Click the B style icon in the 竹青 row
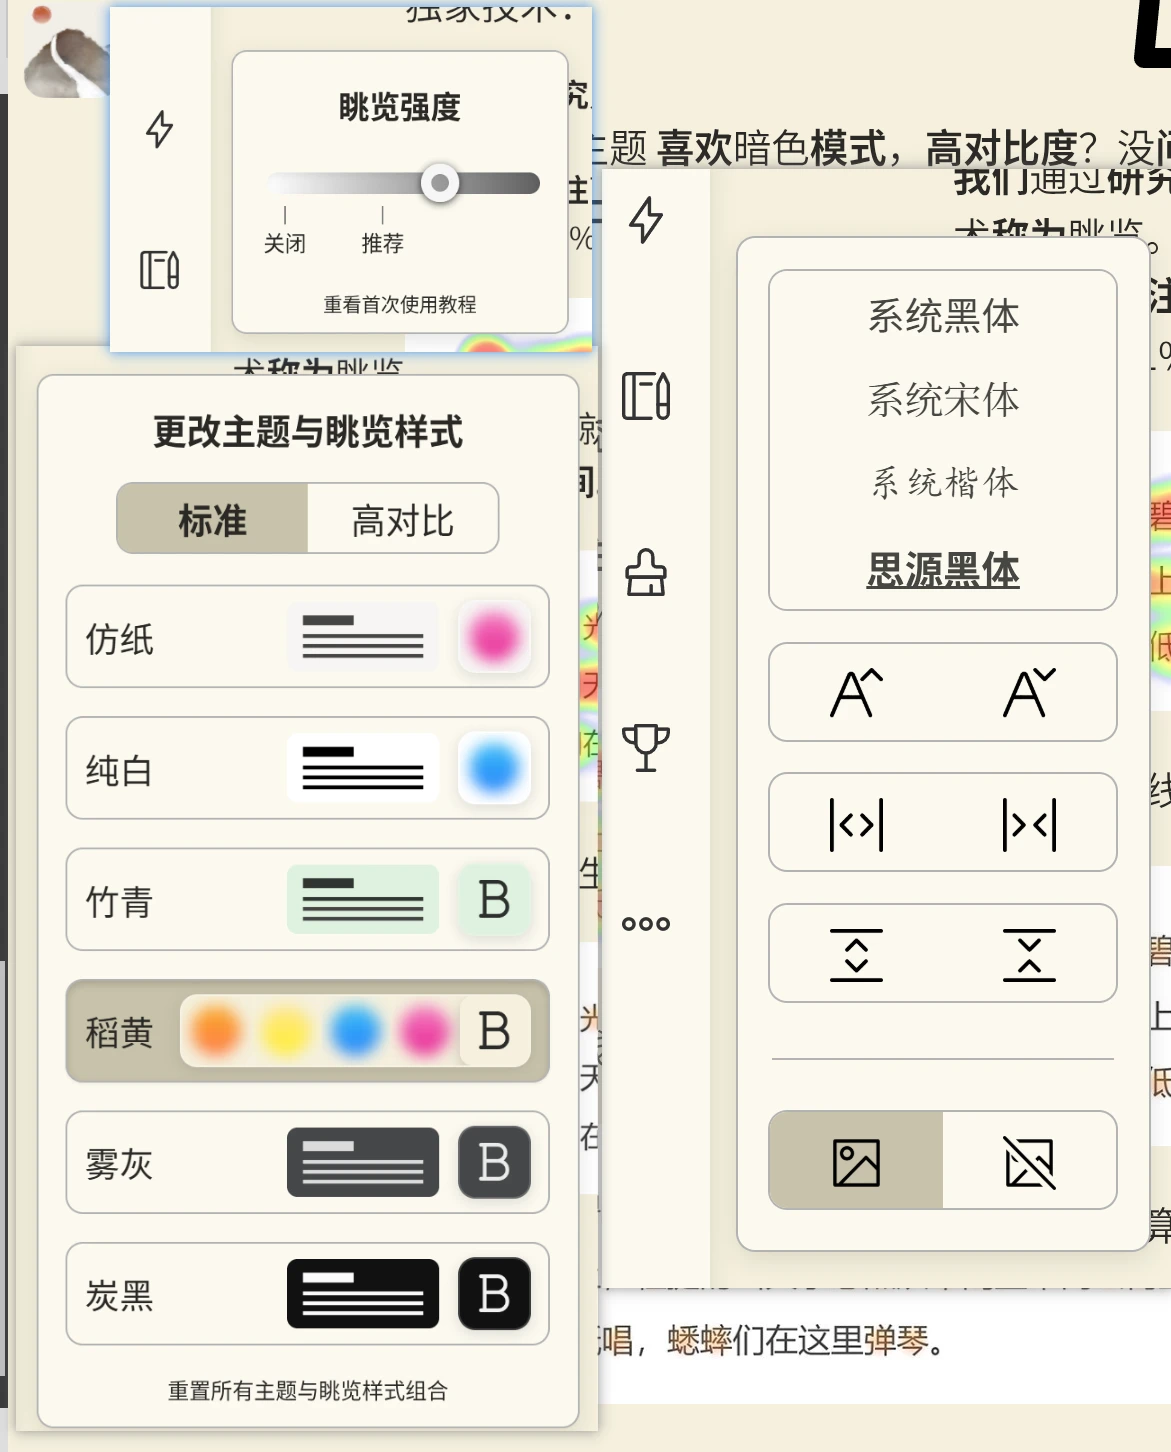 click(494, 900)
